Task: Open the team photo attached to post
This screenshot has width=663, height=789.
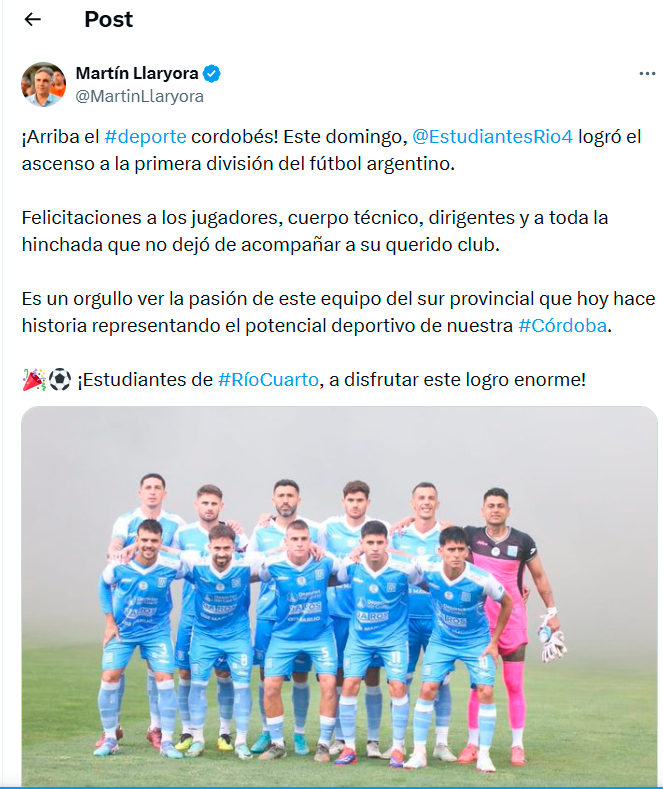Action: click(x=339, y=596)
